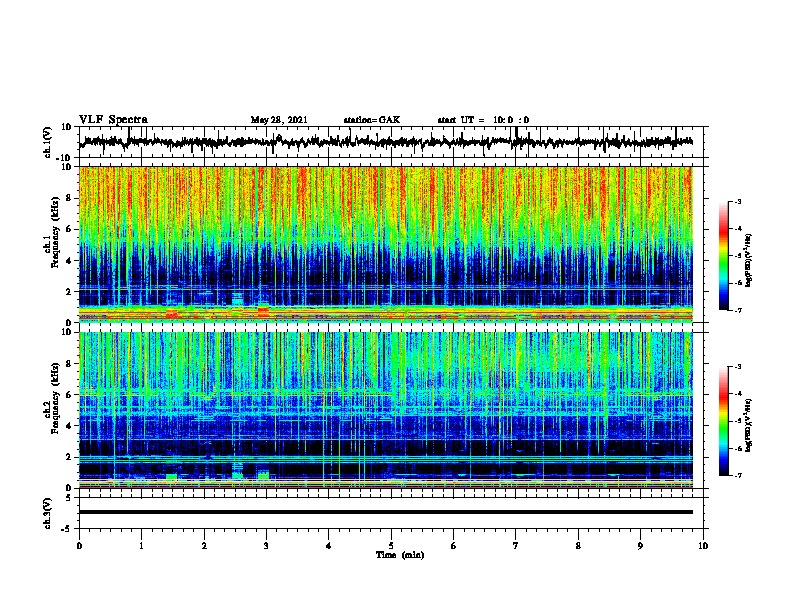Click the ch.1(V) waveform axis label

pyautogui.click(x=48, y=142)
